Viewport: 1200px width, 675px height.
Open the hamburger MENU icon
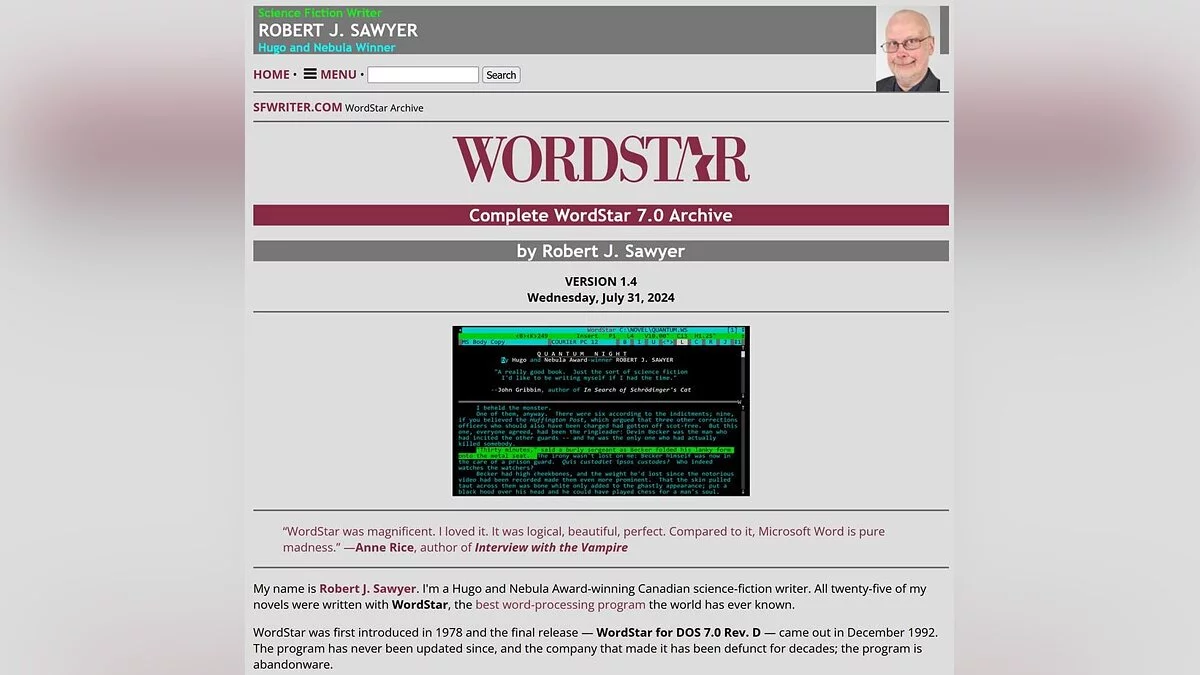pos(310,74)
